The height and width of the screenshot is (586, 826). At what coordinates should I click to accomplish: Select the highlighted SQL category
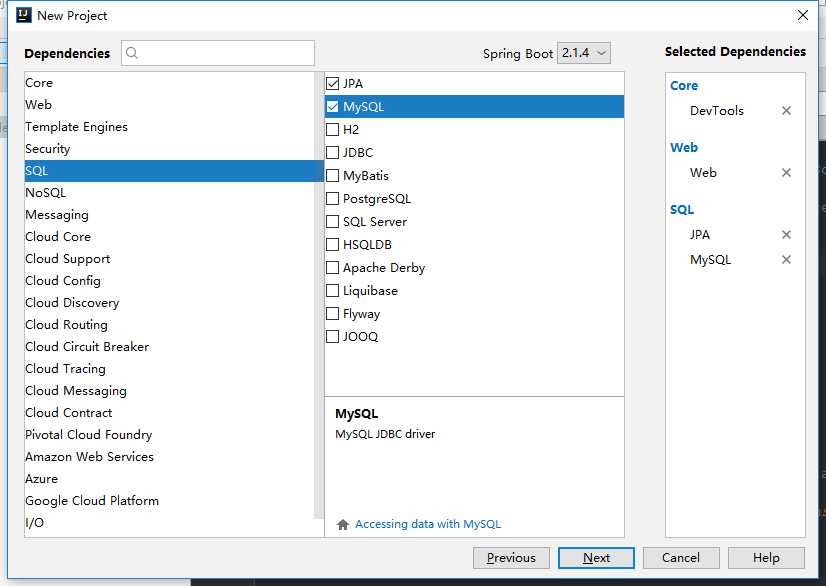pyautogui.click(x=174, y=171)
